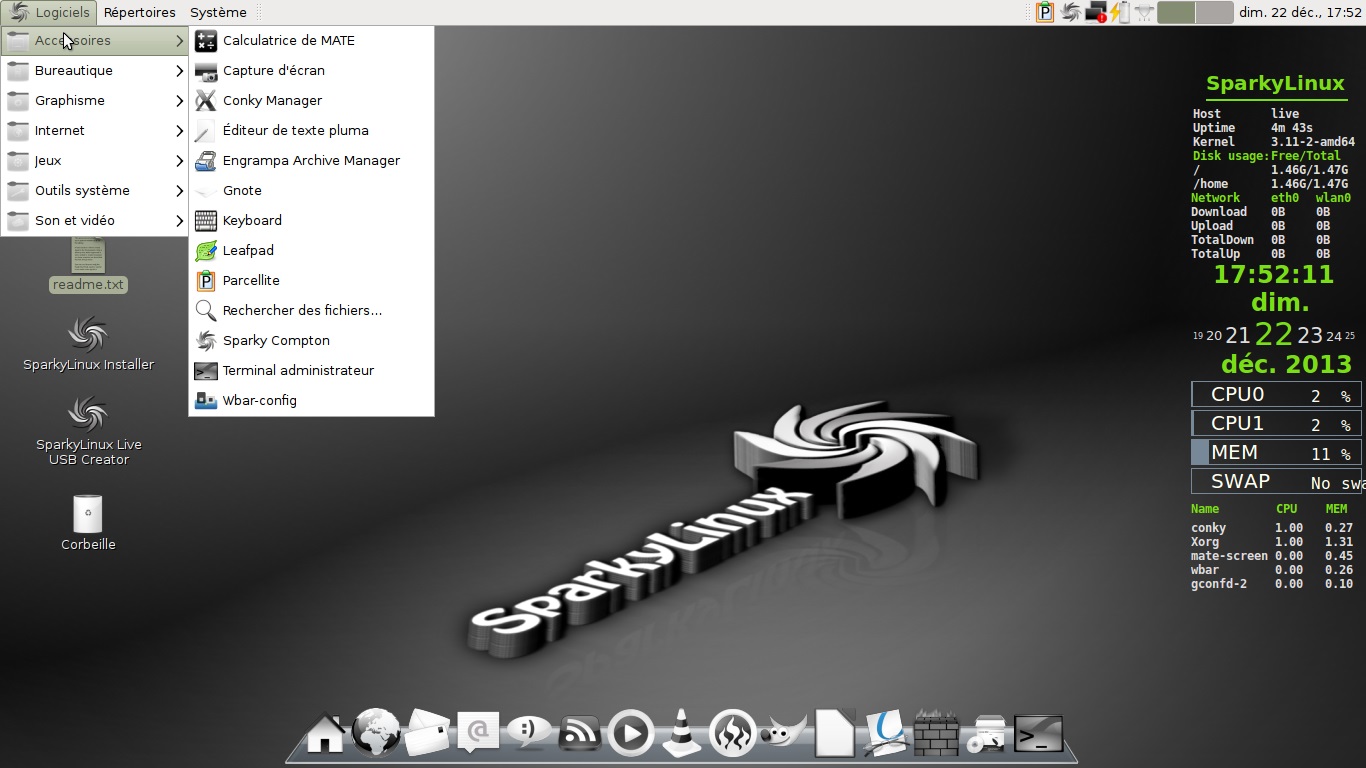
Task: Launch VLC traffic cone dock icon
Action: point(682,733)
